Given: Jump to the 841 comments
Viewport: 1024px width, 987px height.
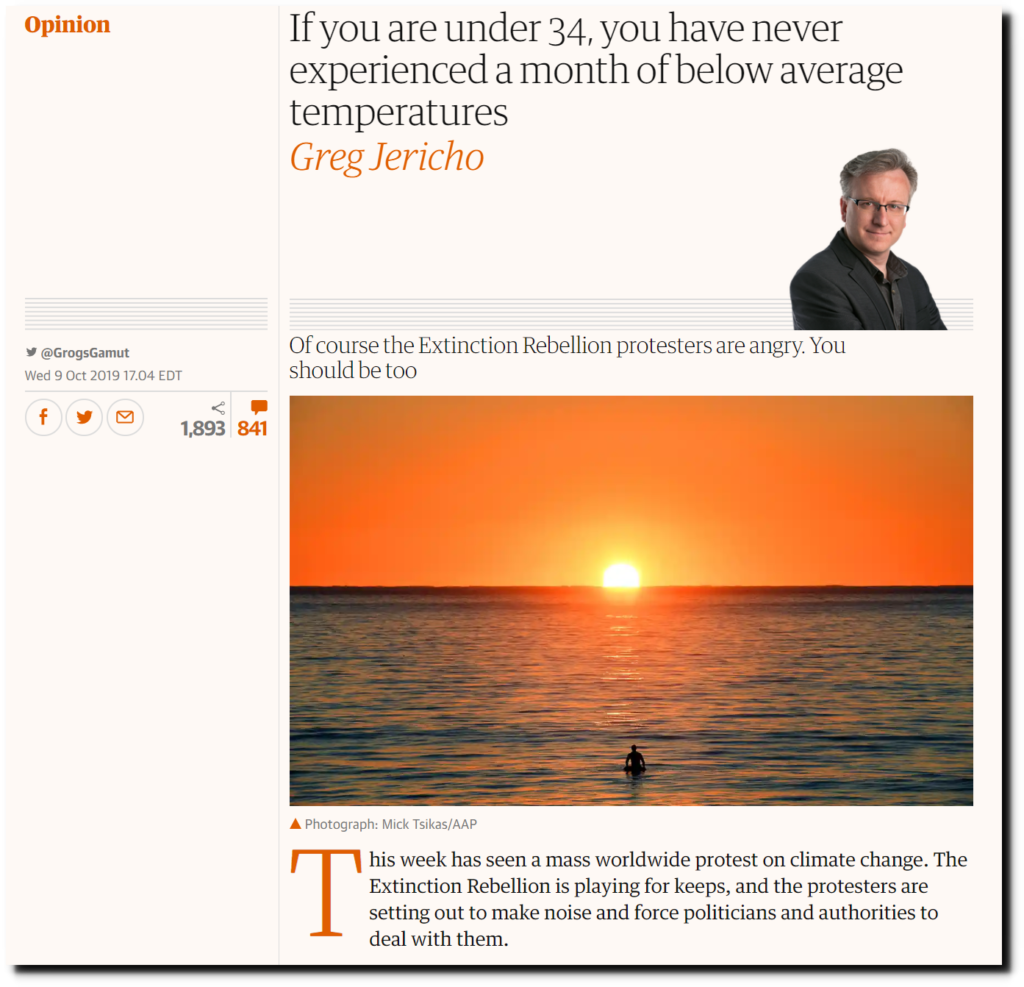Looking at the screenshot, I should tap(252, 429).
